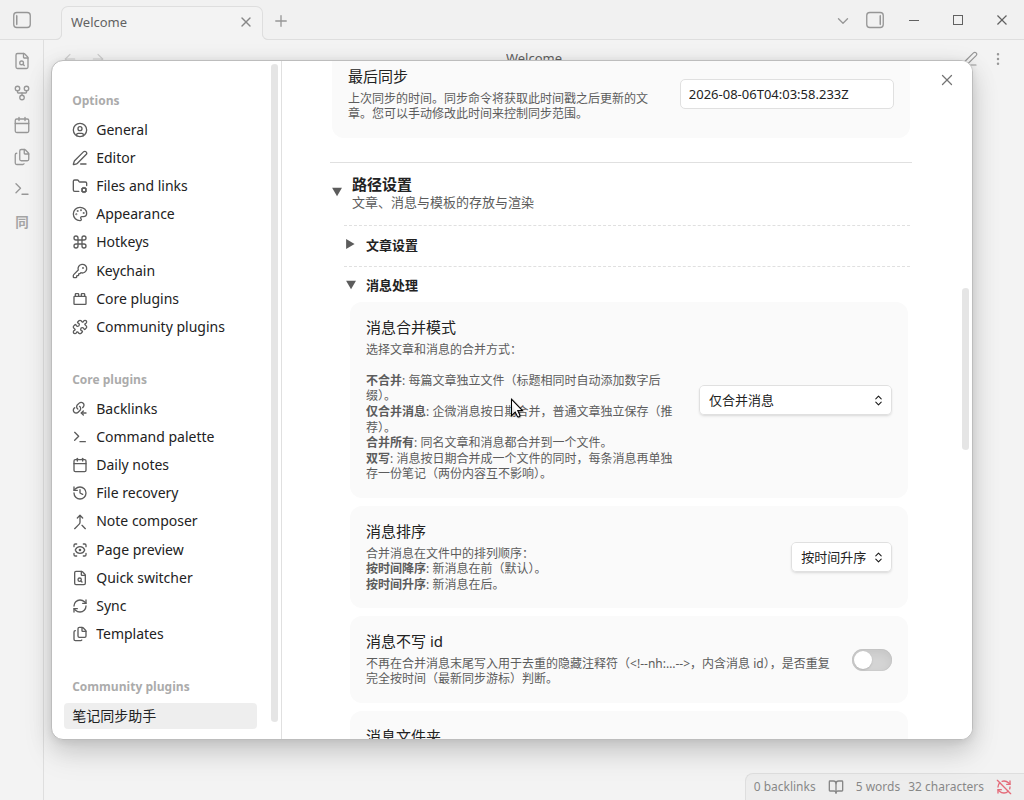The image size is (1024, 800).
Task: Expand the 文章设置 section
Action: [x=350, y=244]
